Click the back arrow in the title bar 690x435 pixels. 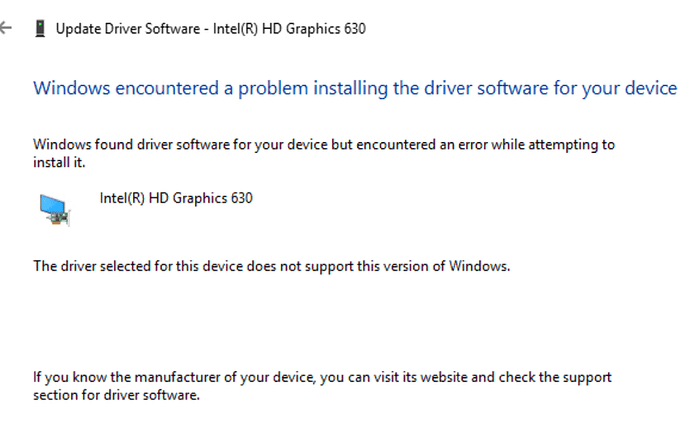[x=7, y=28]
